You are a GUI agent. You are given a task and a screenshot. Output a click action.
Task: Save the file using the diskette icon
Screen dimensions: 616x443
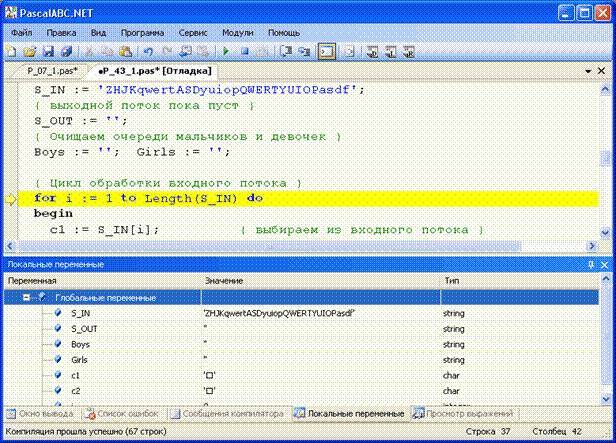(x=48, y=52)
